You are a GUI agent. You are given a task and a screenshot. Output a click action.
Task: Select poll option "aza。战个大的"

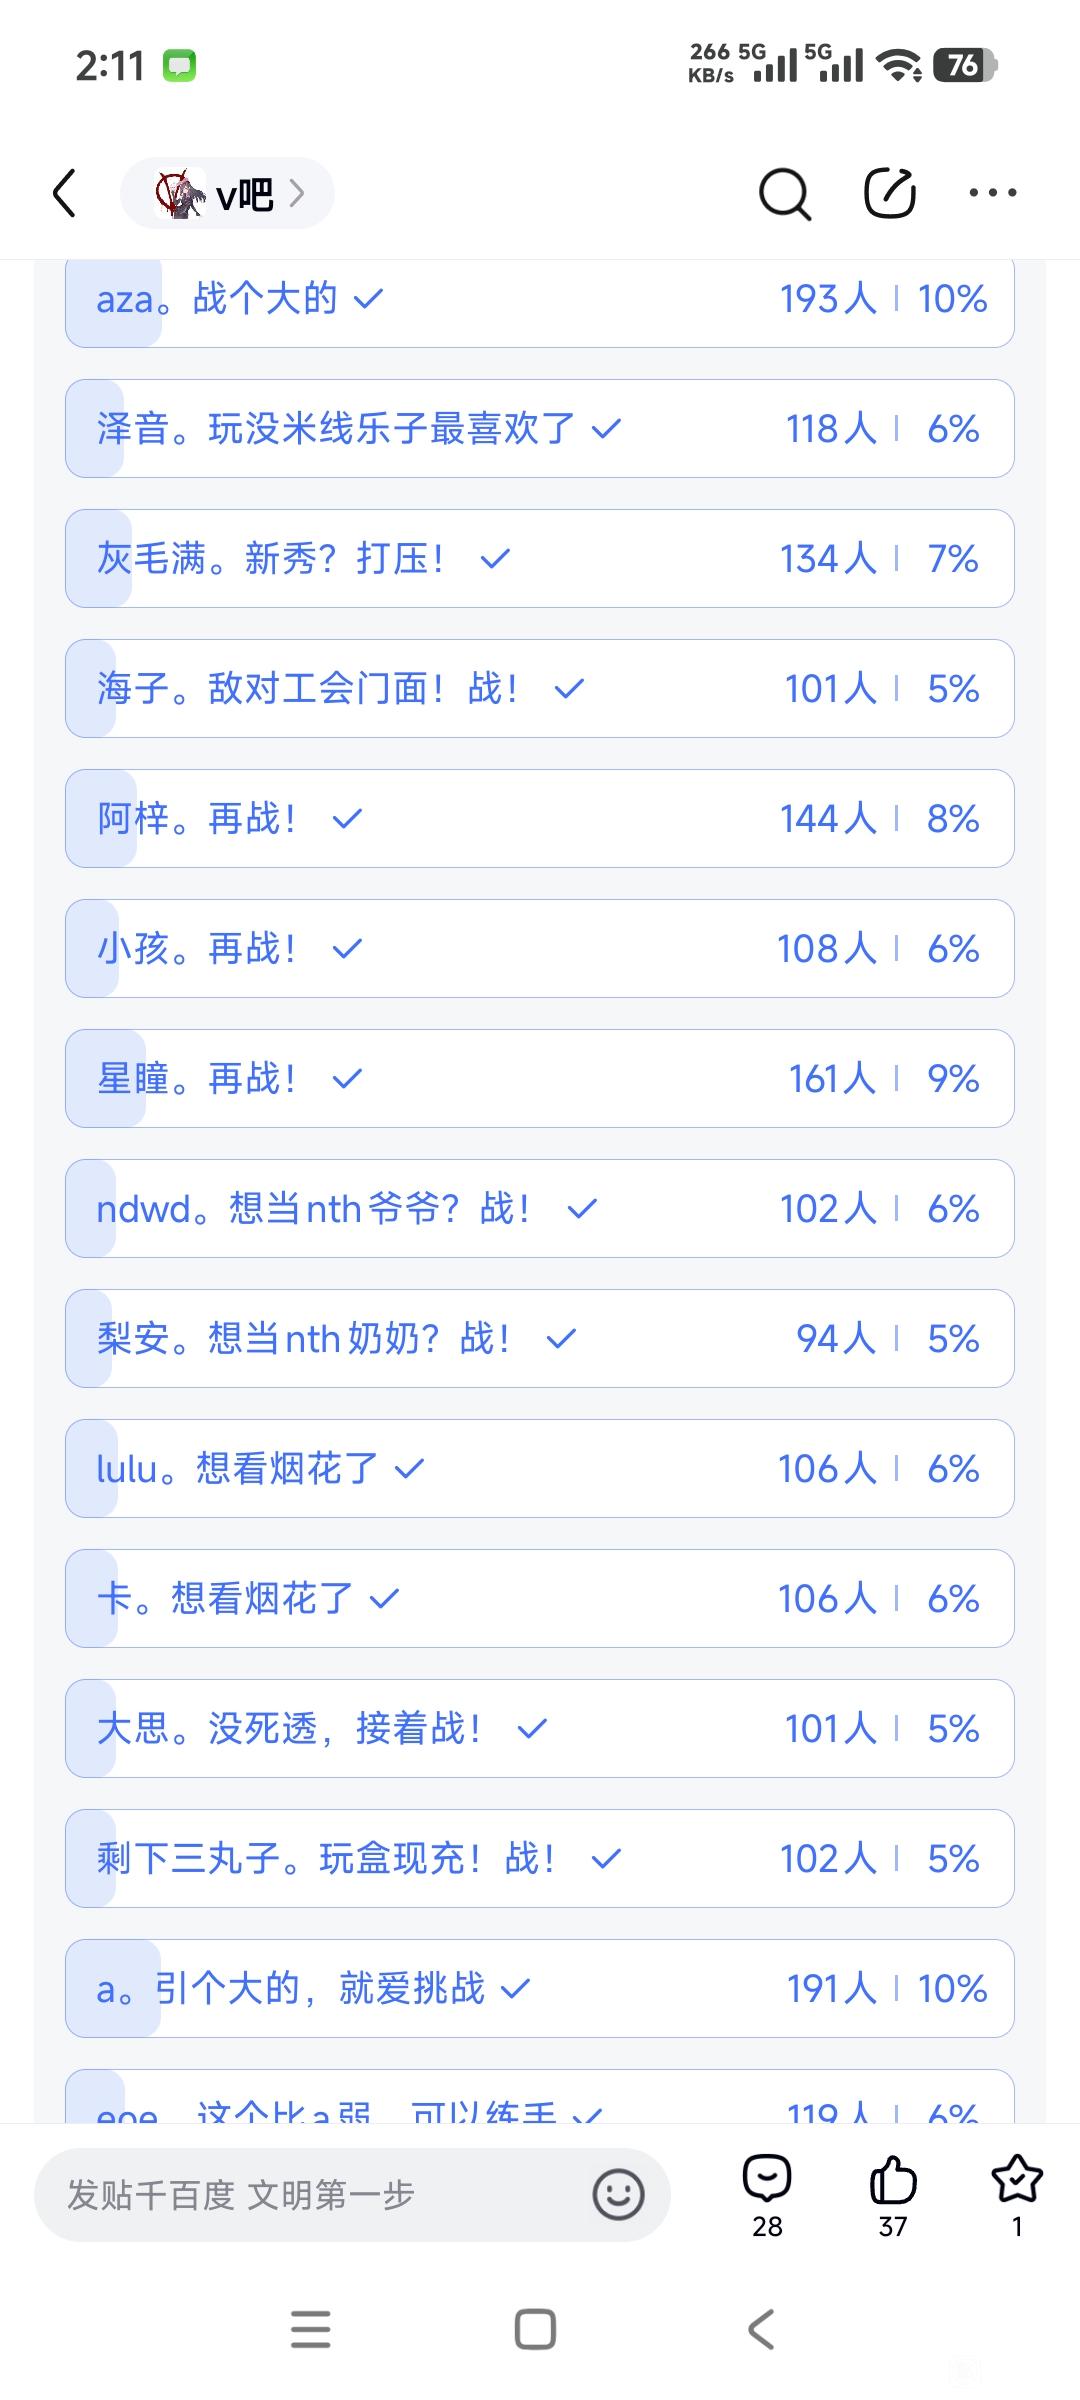click(540, 300)
